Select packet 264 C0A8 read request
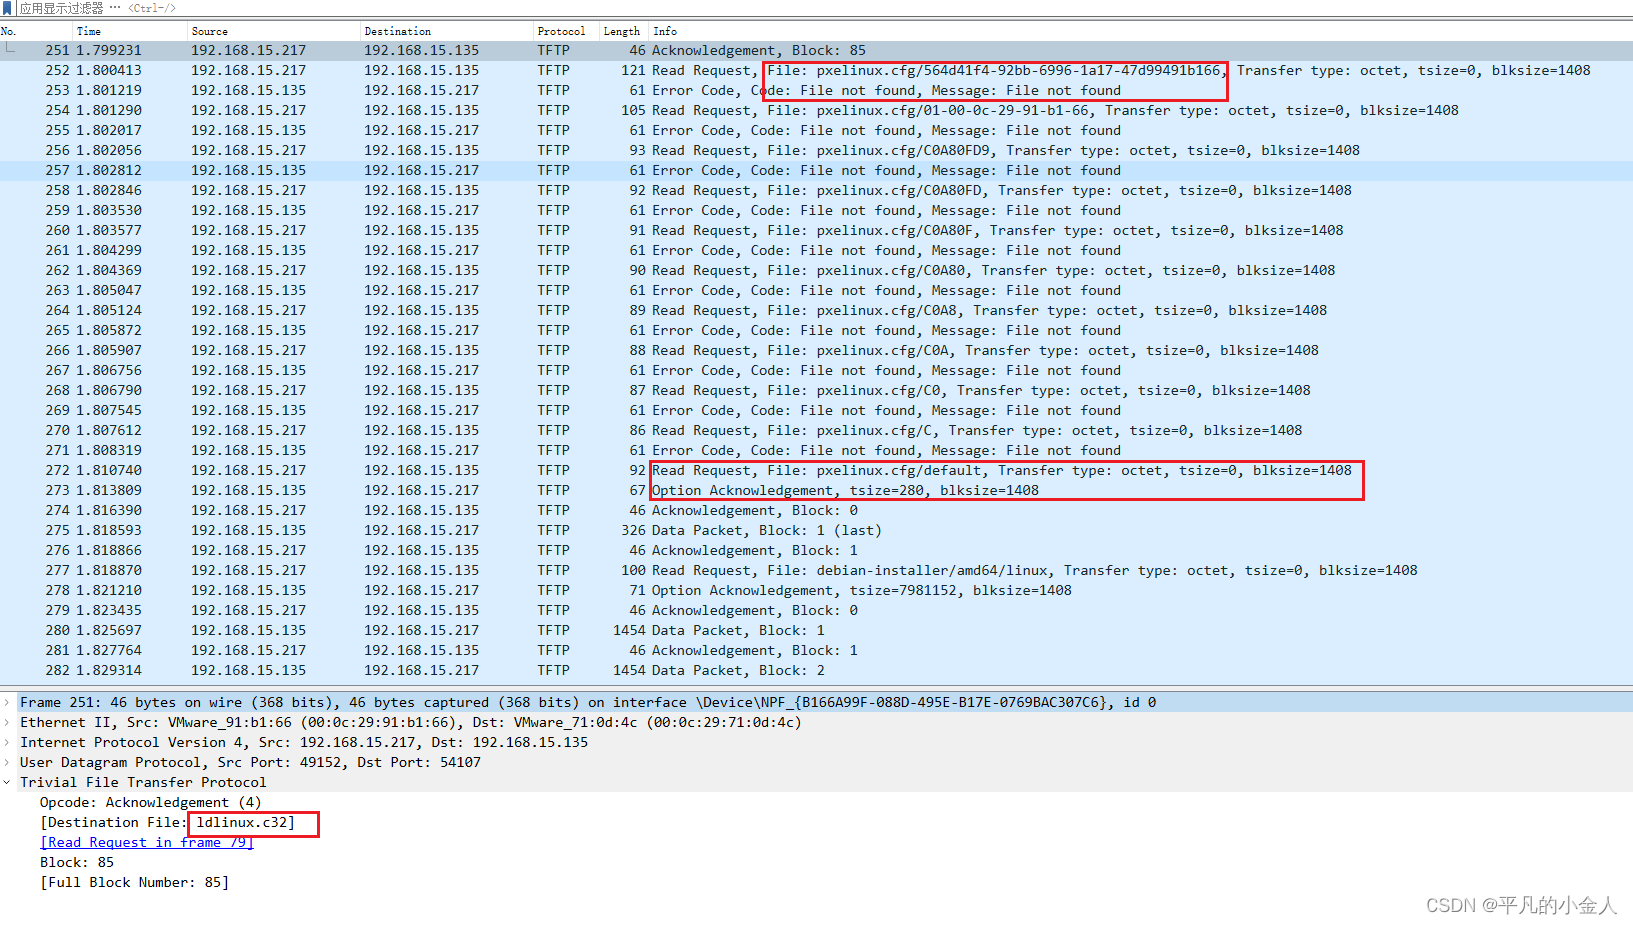Viewport: 1633px width, 925px height. [x=816, y=310]
